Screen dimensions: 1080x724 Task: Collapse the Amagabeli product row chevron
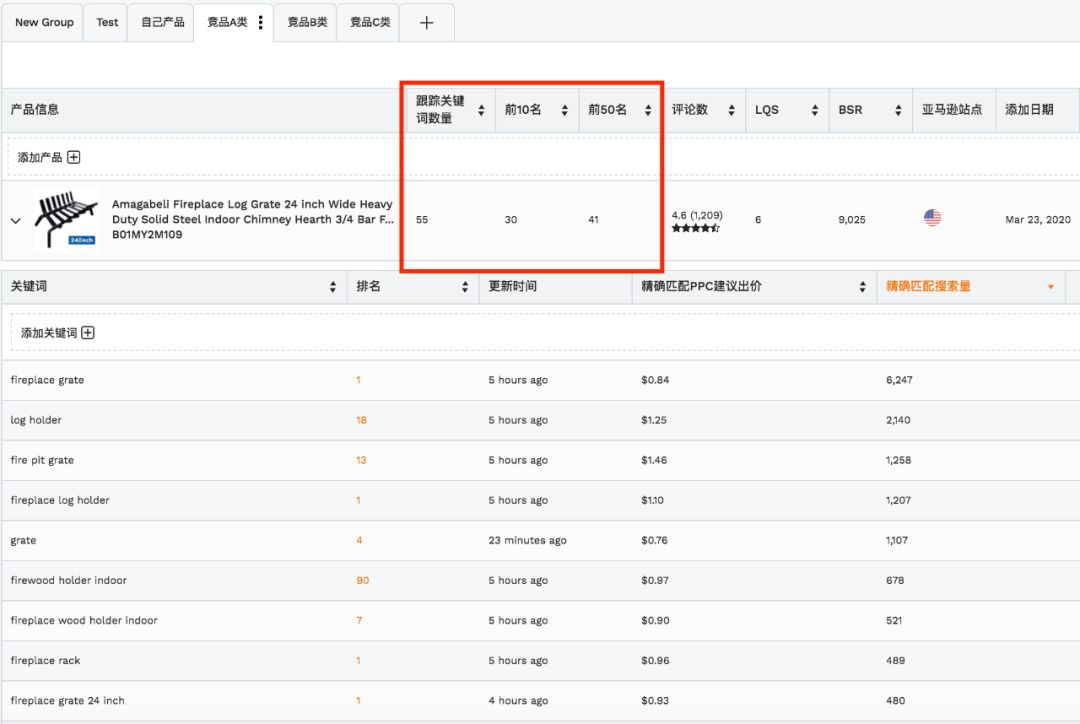(15, 221)
